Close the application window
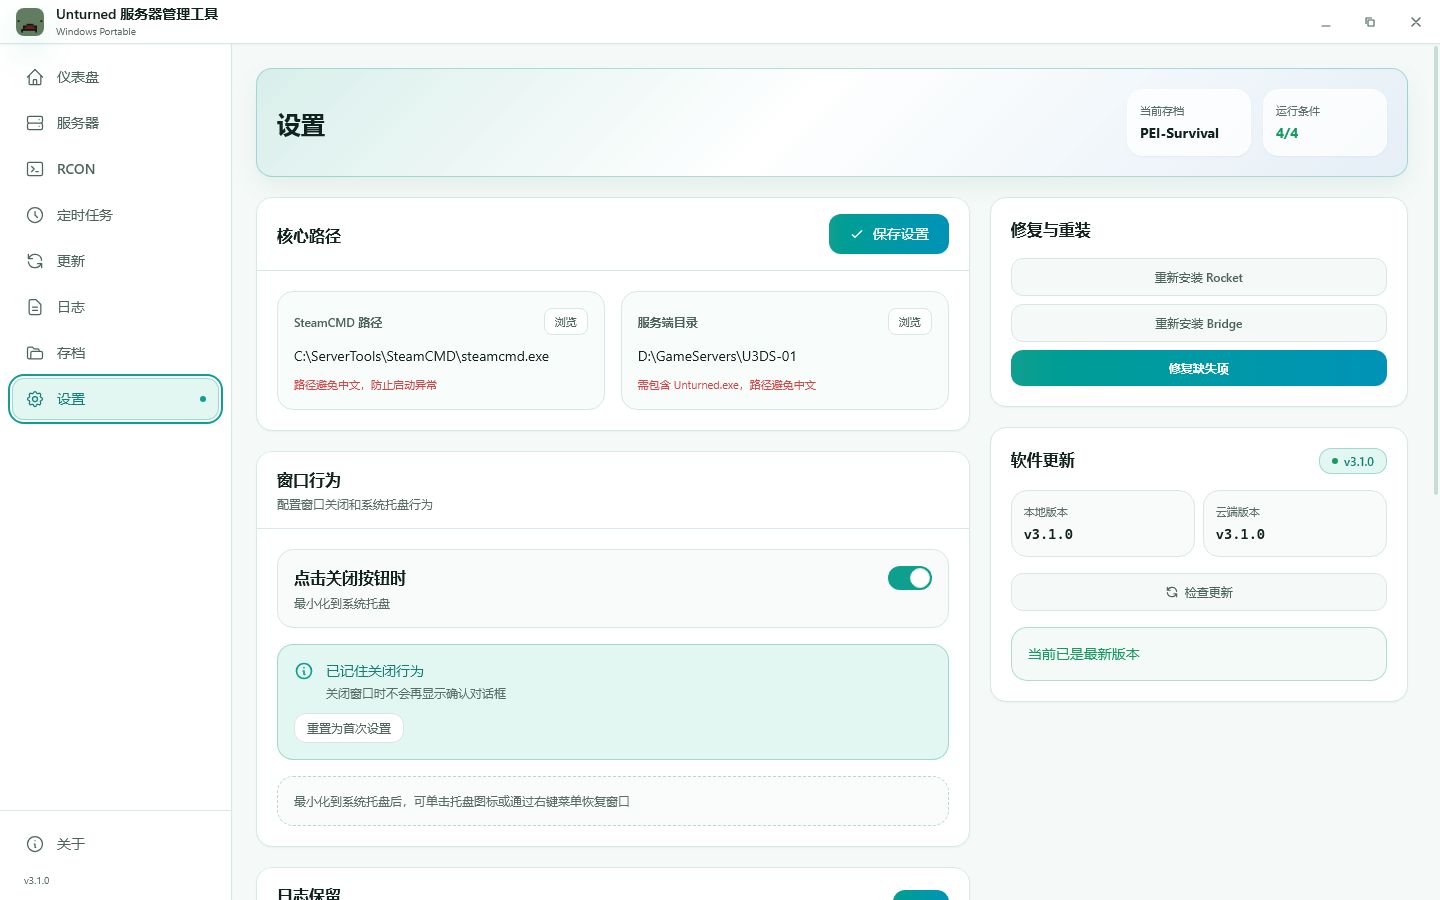The height and width of the screenshot is (900, 1440). 1416,22
